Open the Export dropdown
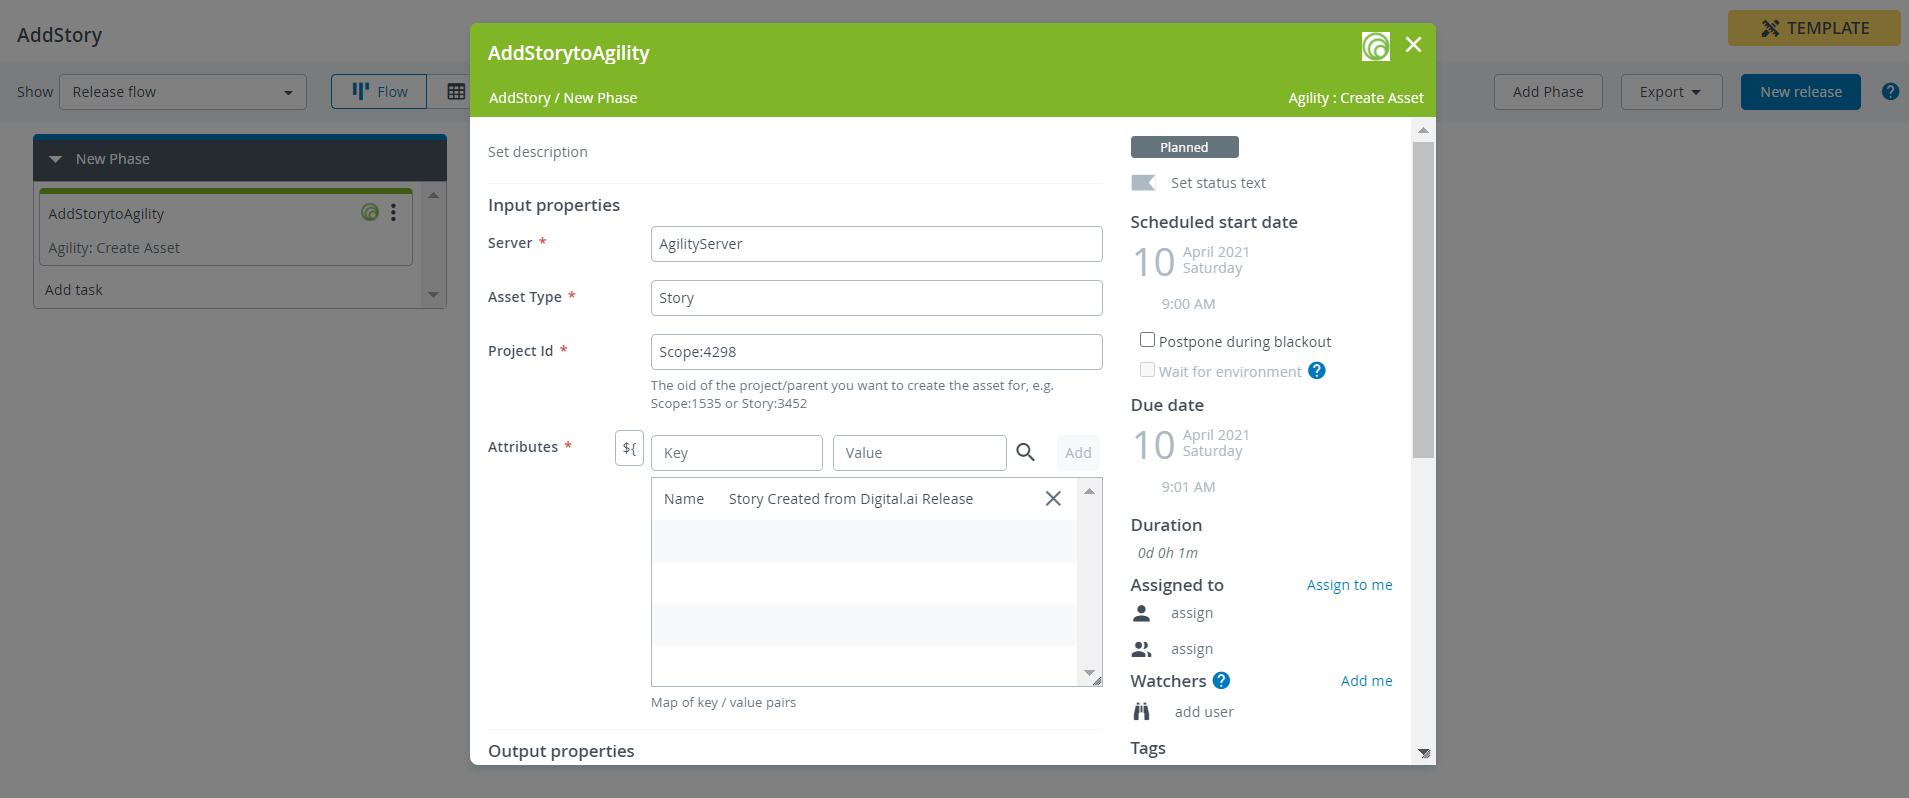Image resolution: width=1909 pixels, height=798 pixels. pos(1671,92)
